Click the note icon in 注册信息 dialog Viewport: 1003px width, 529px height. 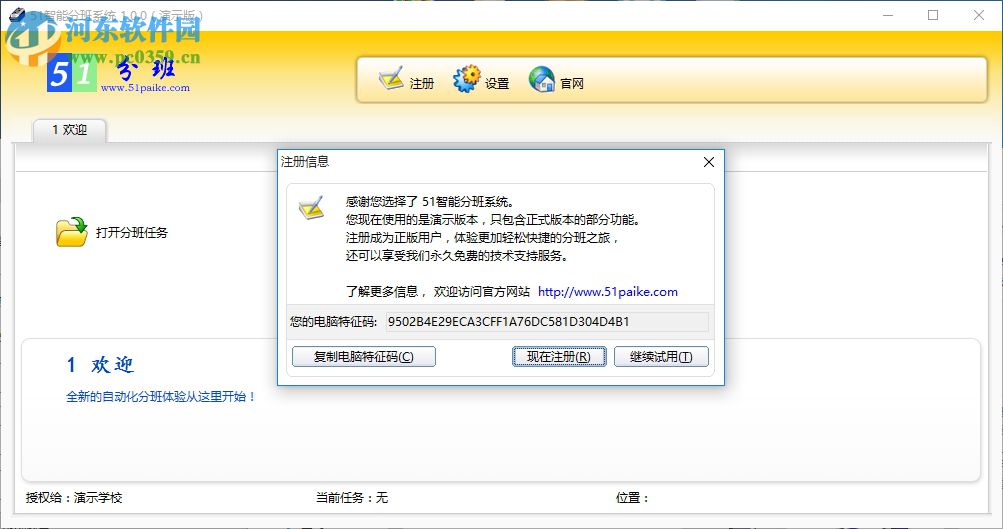(312, 208)
